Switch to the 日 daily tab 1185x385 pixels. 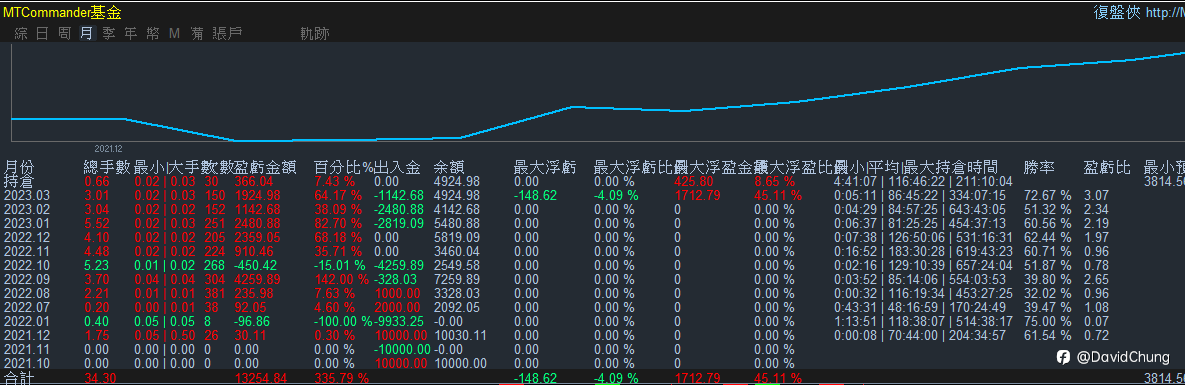click(x=42, y=33)
